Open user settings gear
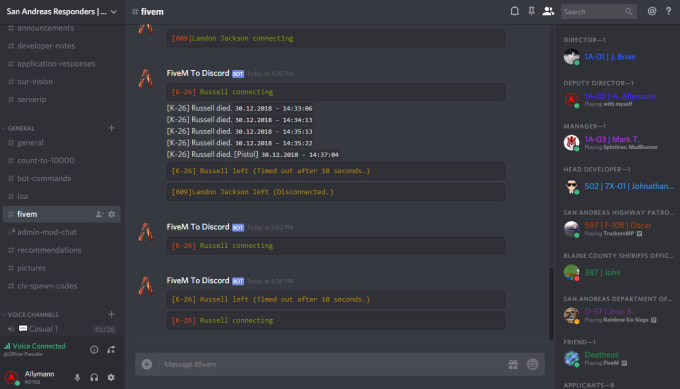 coord(111,378)
